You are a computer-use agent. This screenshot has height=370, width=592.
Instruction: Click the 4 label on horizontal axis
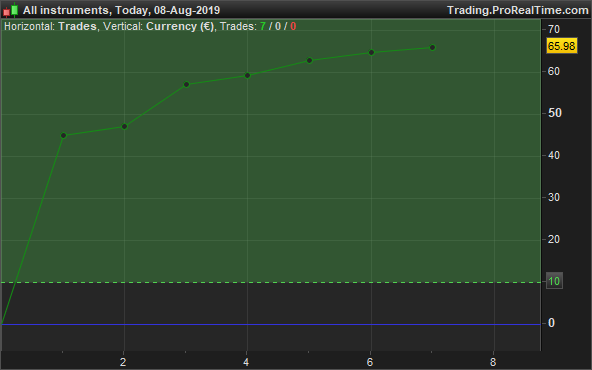point(246,362)
